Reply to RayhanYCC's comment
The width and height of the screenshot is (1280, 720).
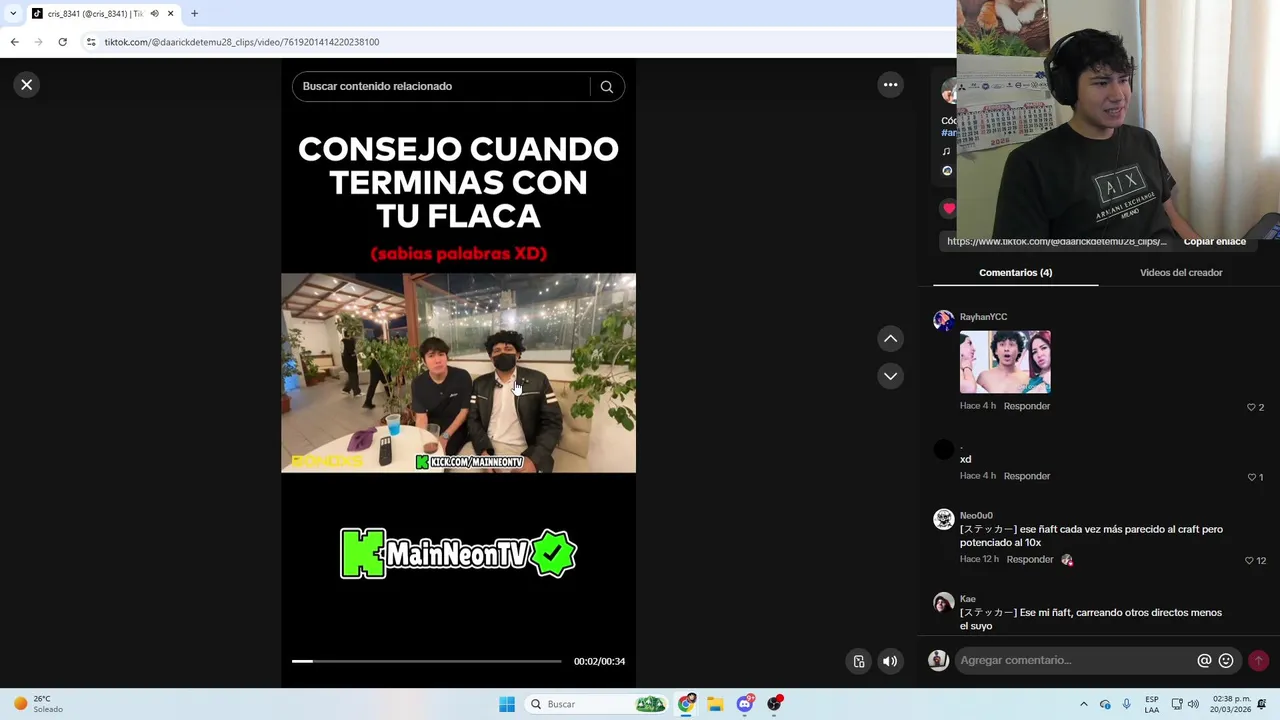(x=1026, y=406)
